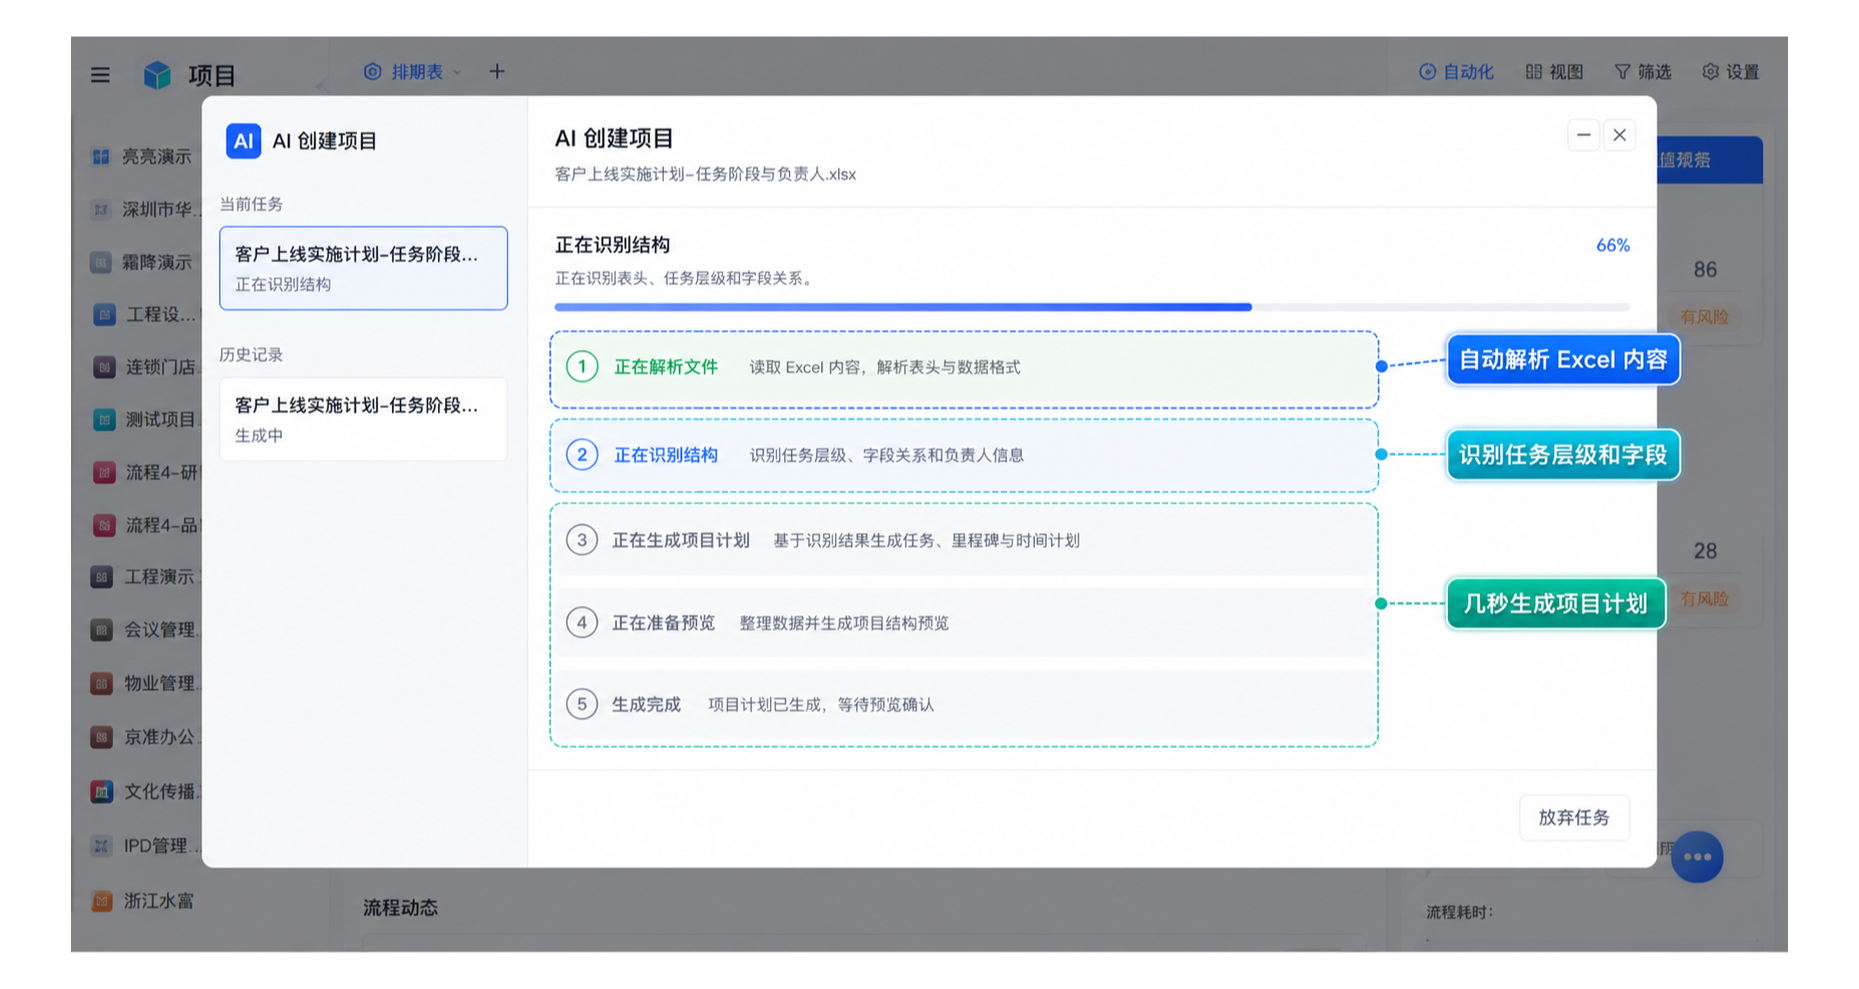
Task: Open the 浙江水富 project in the sidebar
Action: point(143,901)
